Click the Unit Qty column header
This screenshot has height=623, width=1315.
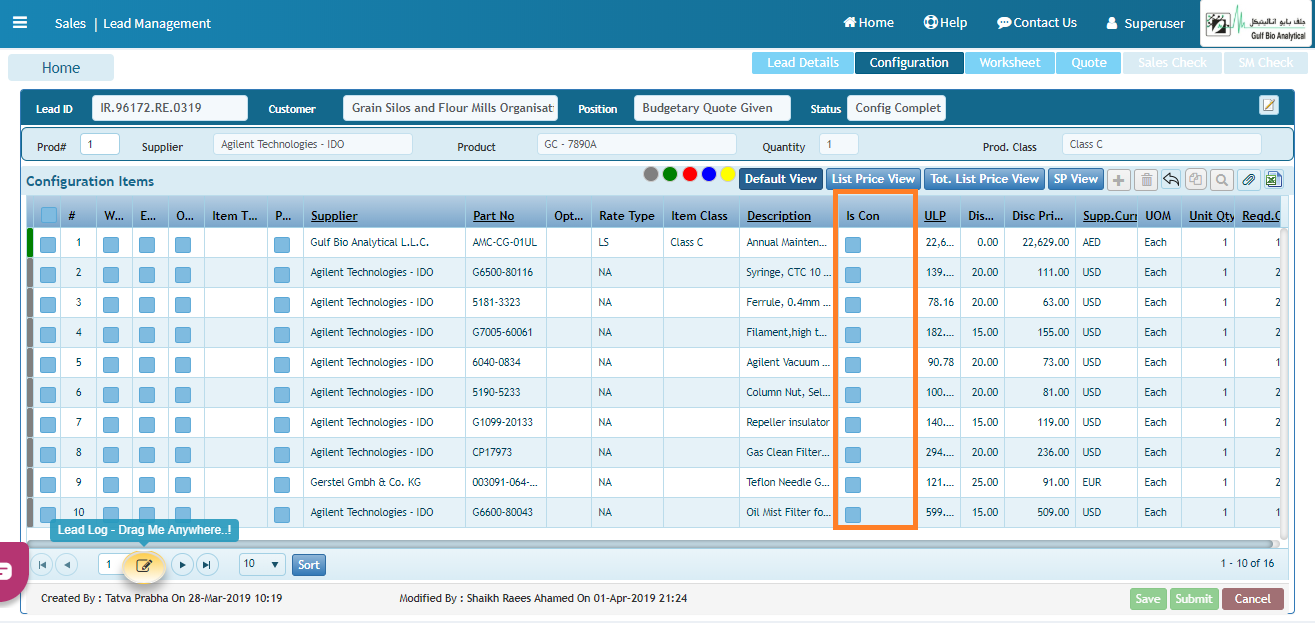[x=1211, y=216]
